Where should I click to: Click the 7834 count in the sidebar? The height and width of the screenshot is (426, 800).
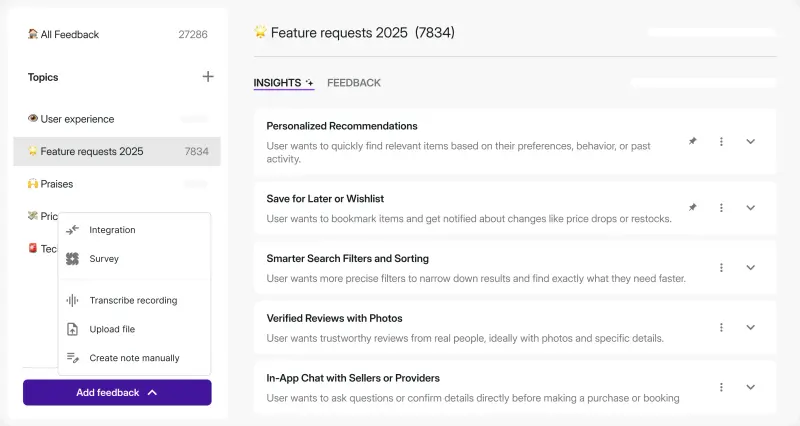pyautogui.click(x=196, y=151)
